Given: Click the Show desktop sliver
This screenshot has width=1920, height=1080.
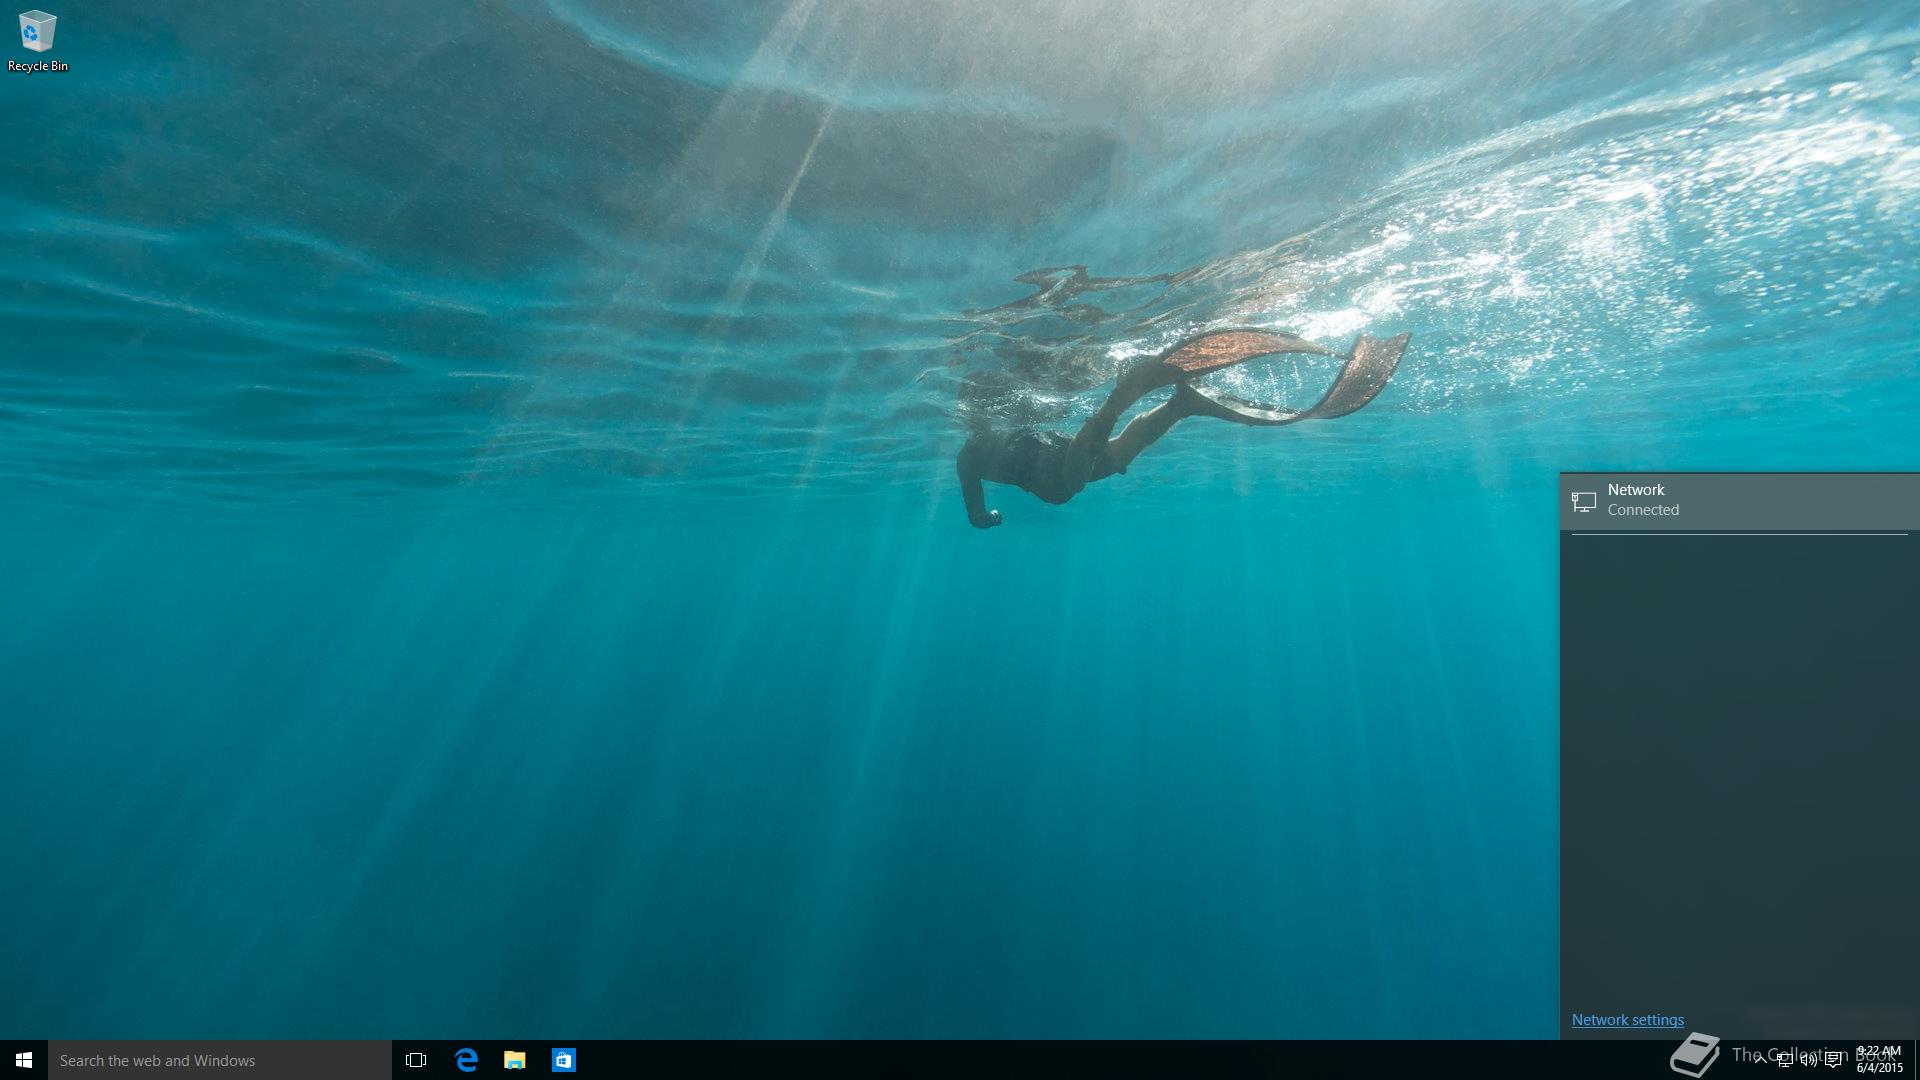Looking at the screenshot, I should click(1916, 1060).
